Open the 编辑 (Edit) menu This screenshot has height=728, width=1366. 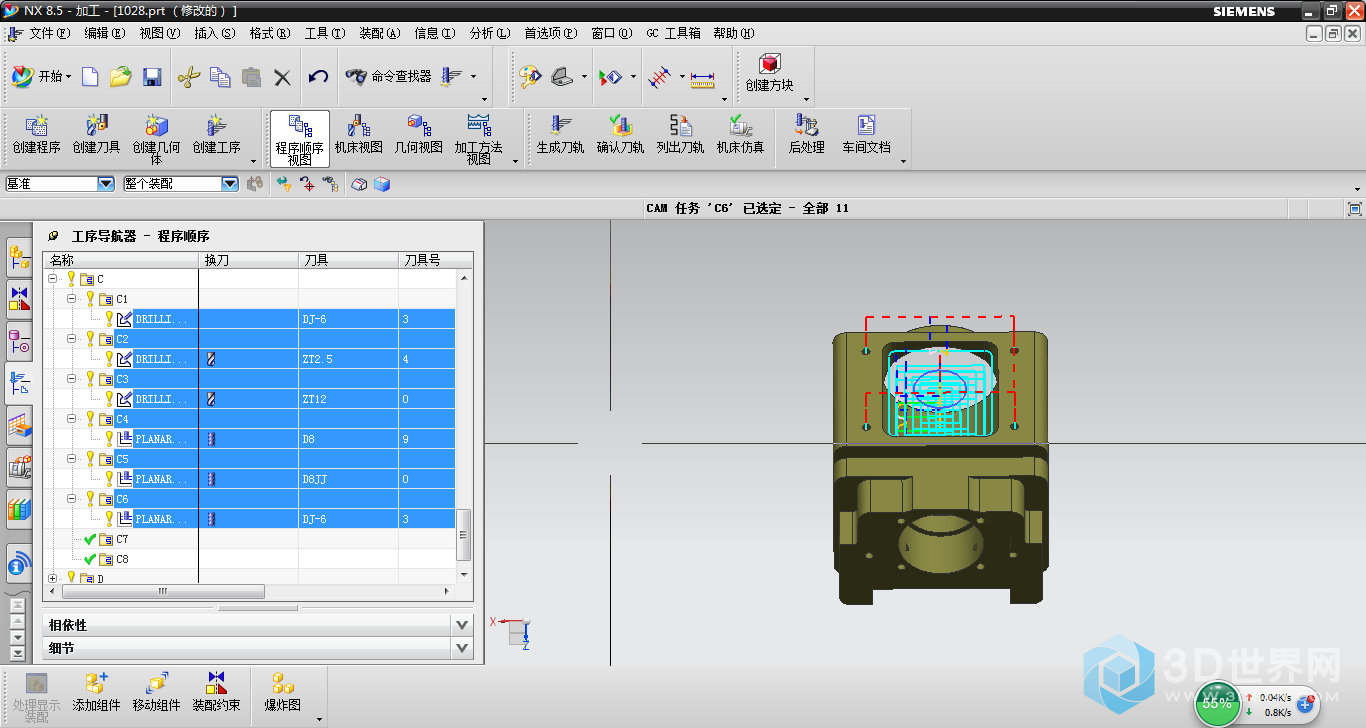104,33
